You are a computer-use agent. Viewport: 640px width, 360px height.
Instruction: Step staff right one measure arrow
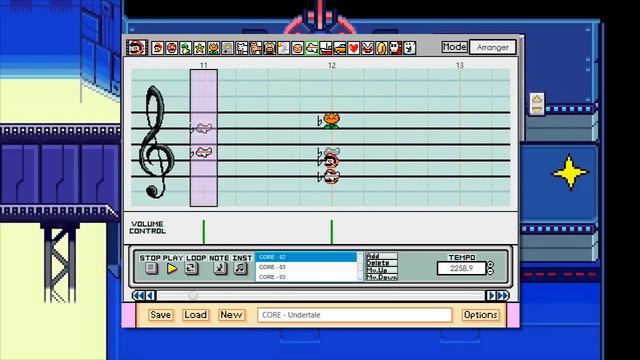pyautogui.click(x=491, y=295)
